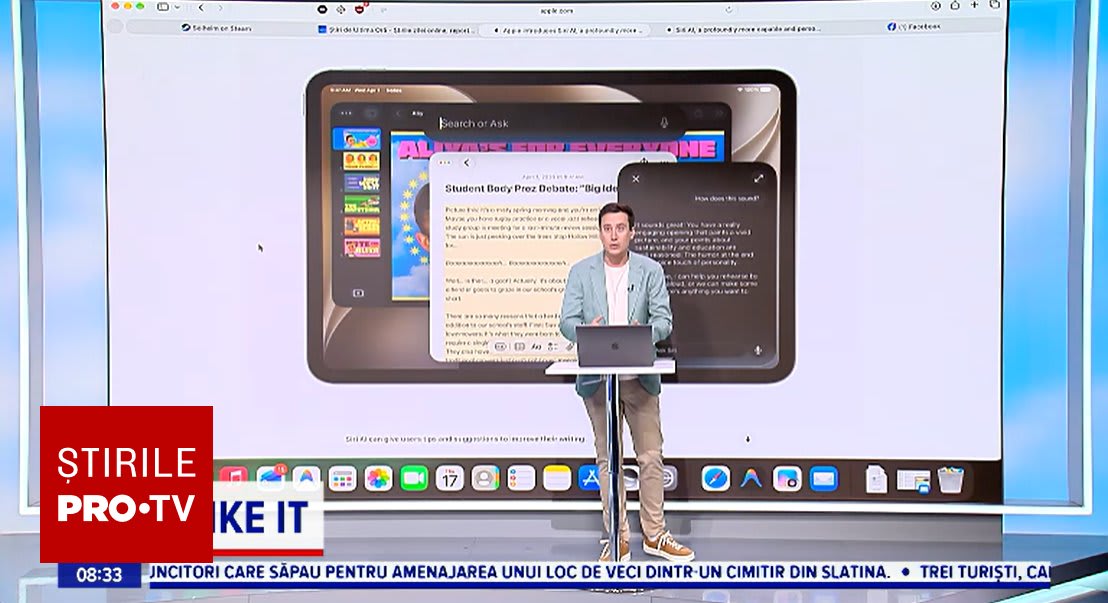The width and height of the screenshot is (1108, 603).
Task: Open Notes from the Dock
Action: pyautogui.click(x=557, y=479)
